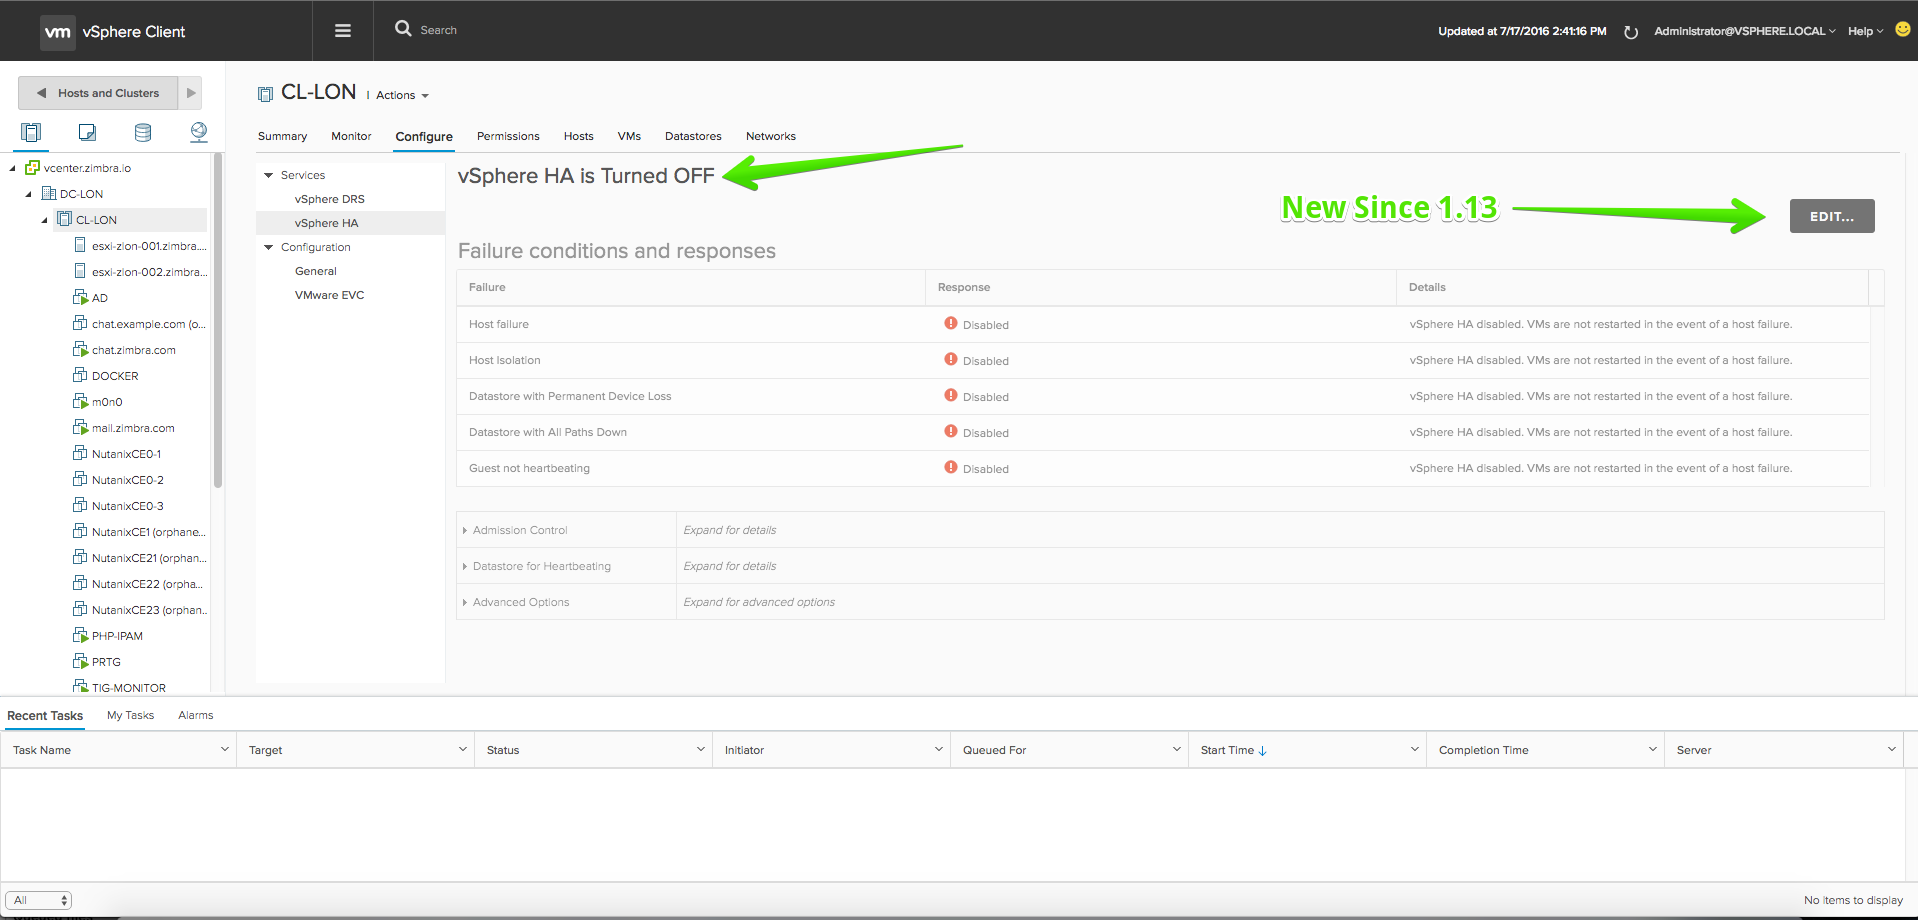1918x920 pixels.
Task: Click the smiley feedback icon
Action: click(x=1903, y=30)
